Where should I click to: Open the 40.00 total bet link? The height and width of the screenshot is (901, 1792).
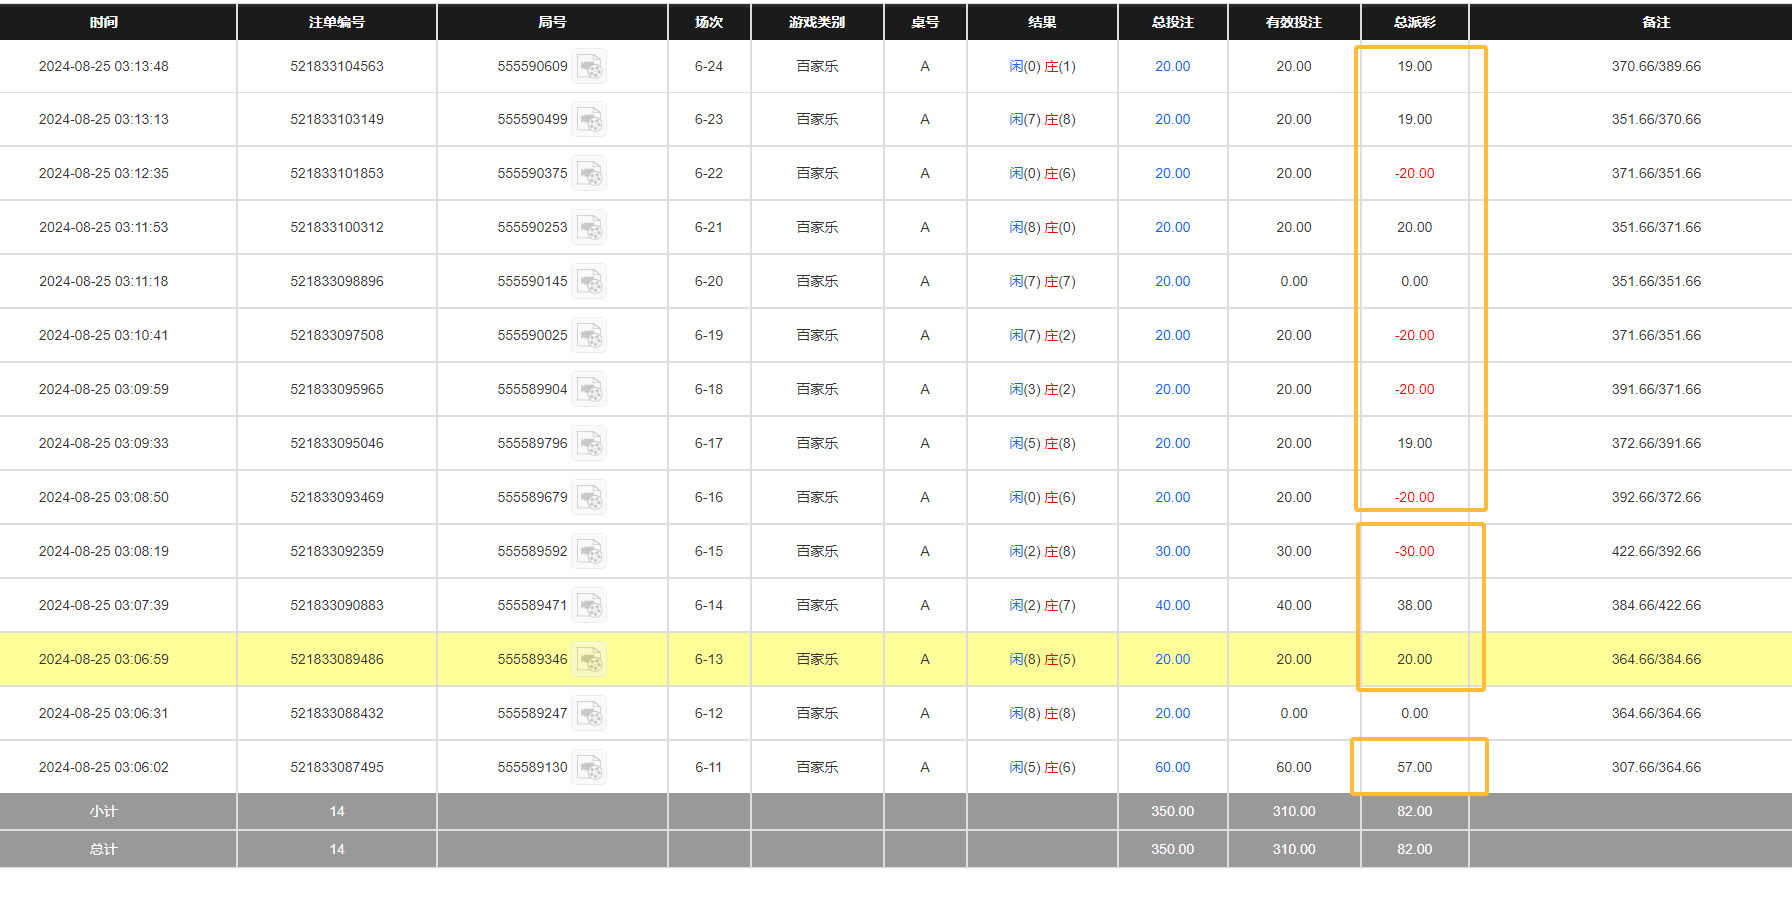point(1172,605)
